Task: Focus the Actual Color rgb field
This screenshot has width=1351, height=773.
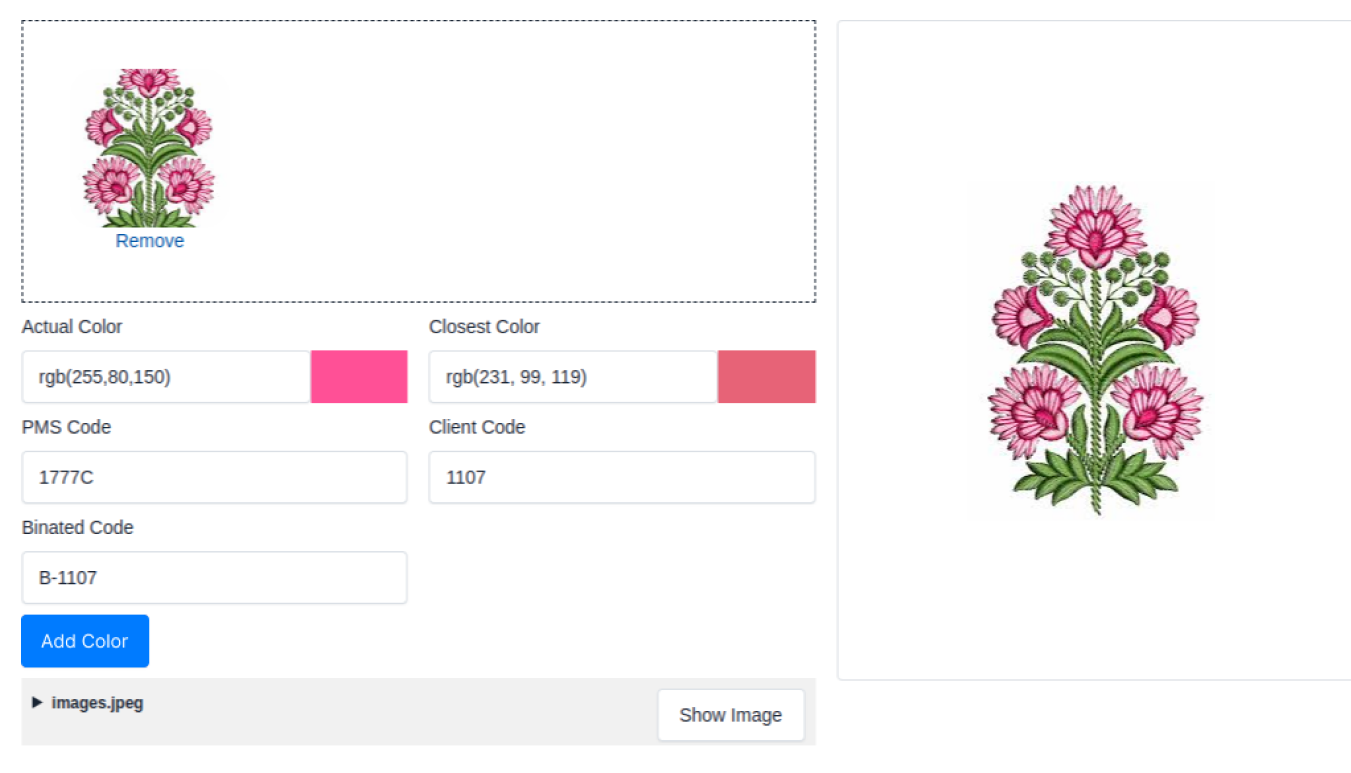Action: (x=166, y=377)
